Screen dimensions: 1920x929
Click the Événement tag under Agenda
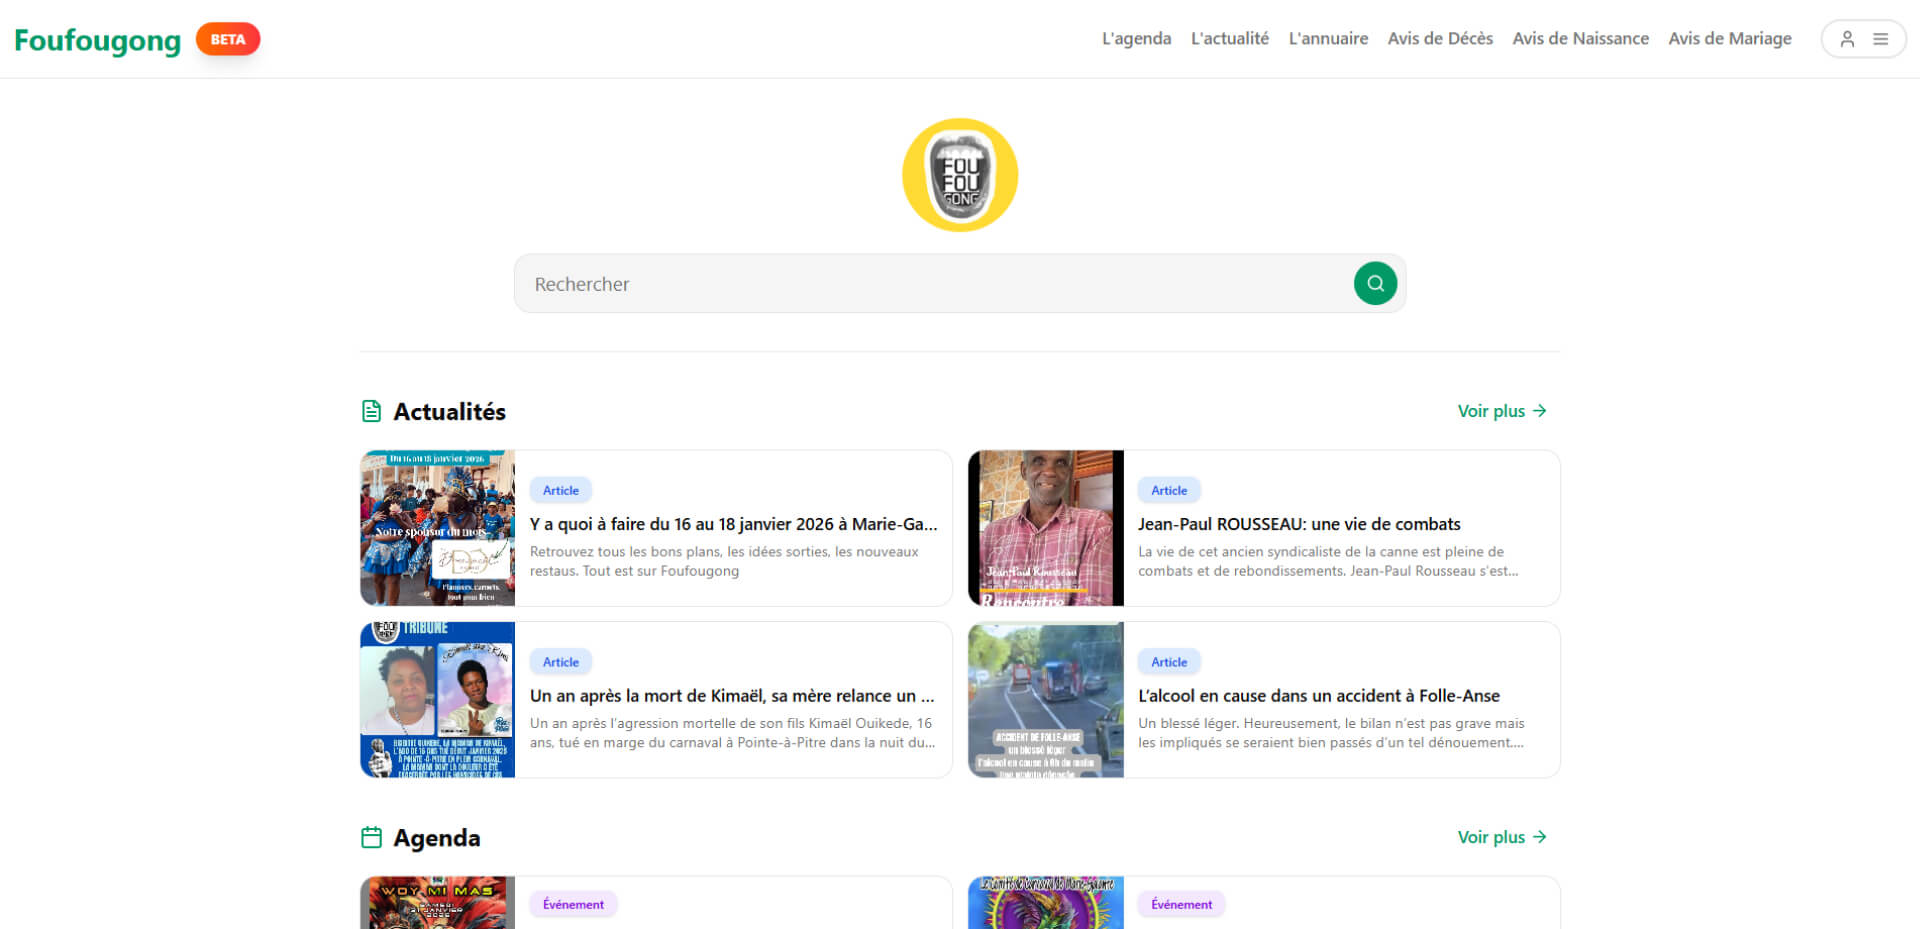click(573, 903)
